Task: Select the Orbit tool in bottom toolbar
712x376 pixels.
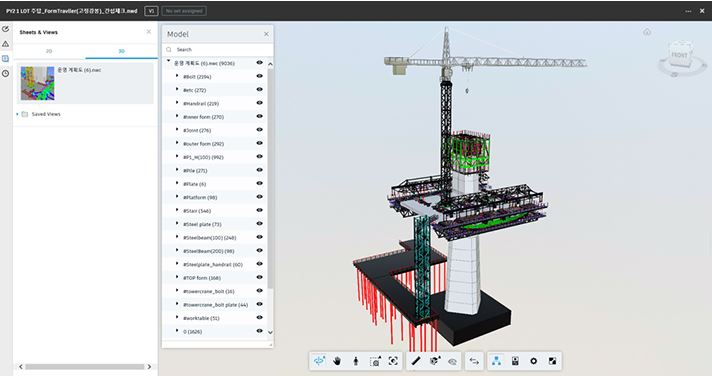Action: (319, 361)
